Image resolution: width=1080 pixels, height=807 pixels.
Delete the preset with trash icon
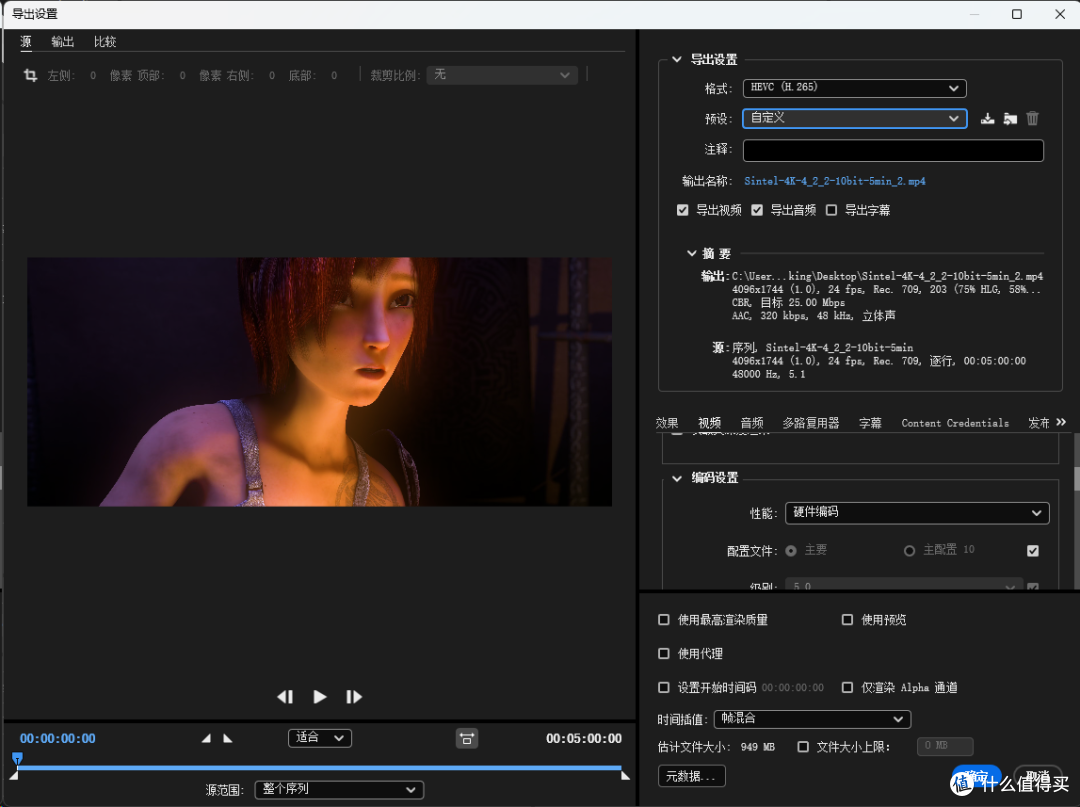(1032, 118)
